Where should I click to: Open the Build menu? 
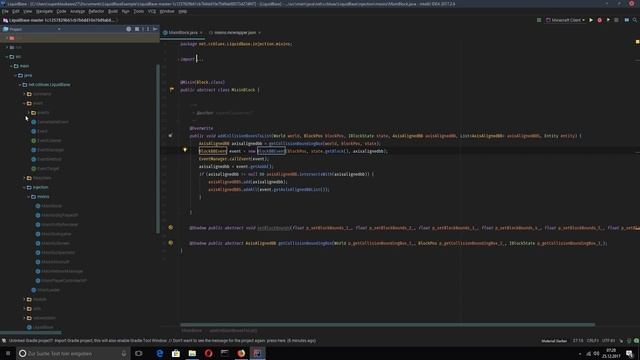[113, 11]
